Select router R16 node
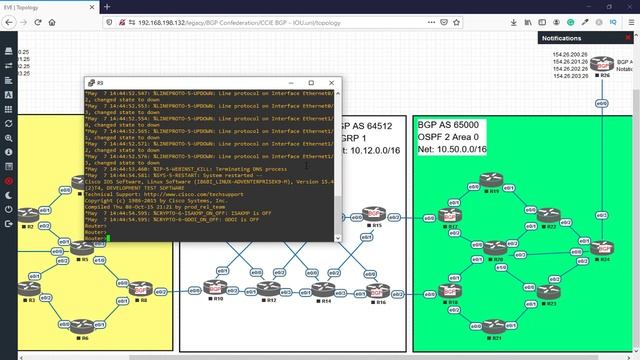 point(378,291)
